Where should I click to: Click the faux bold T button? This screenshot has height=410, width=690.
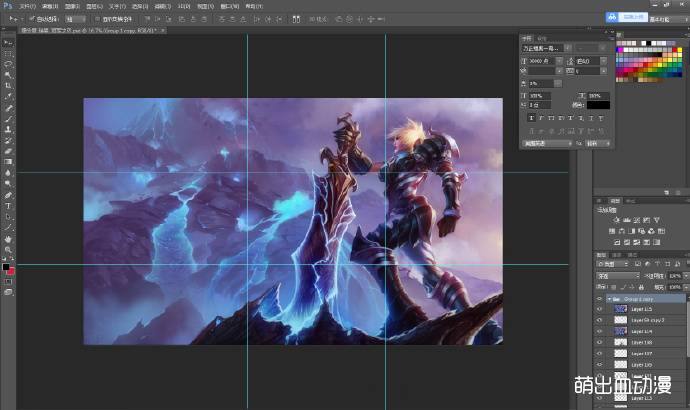pyautogui.click(x=530, y=119)
